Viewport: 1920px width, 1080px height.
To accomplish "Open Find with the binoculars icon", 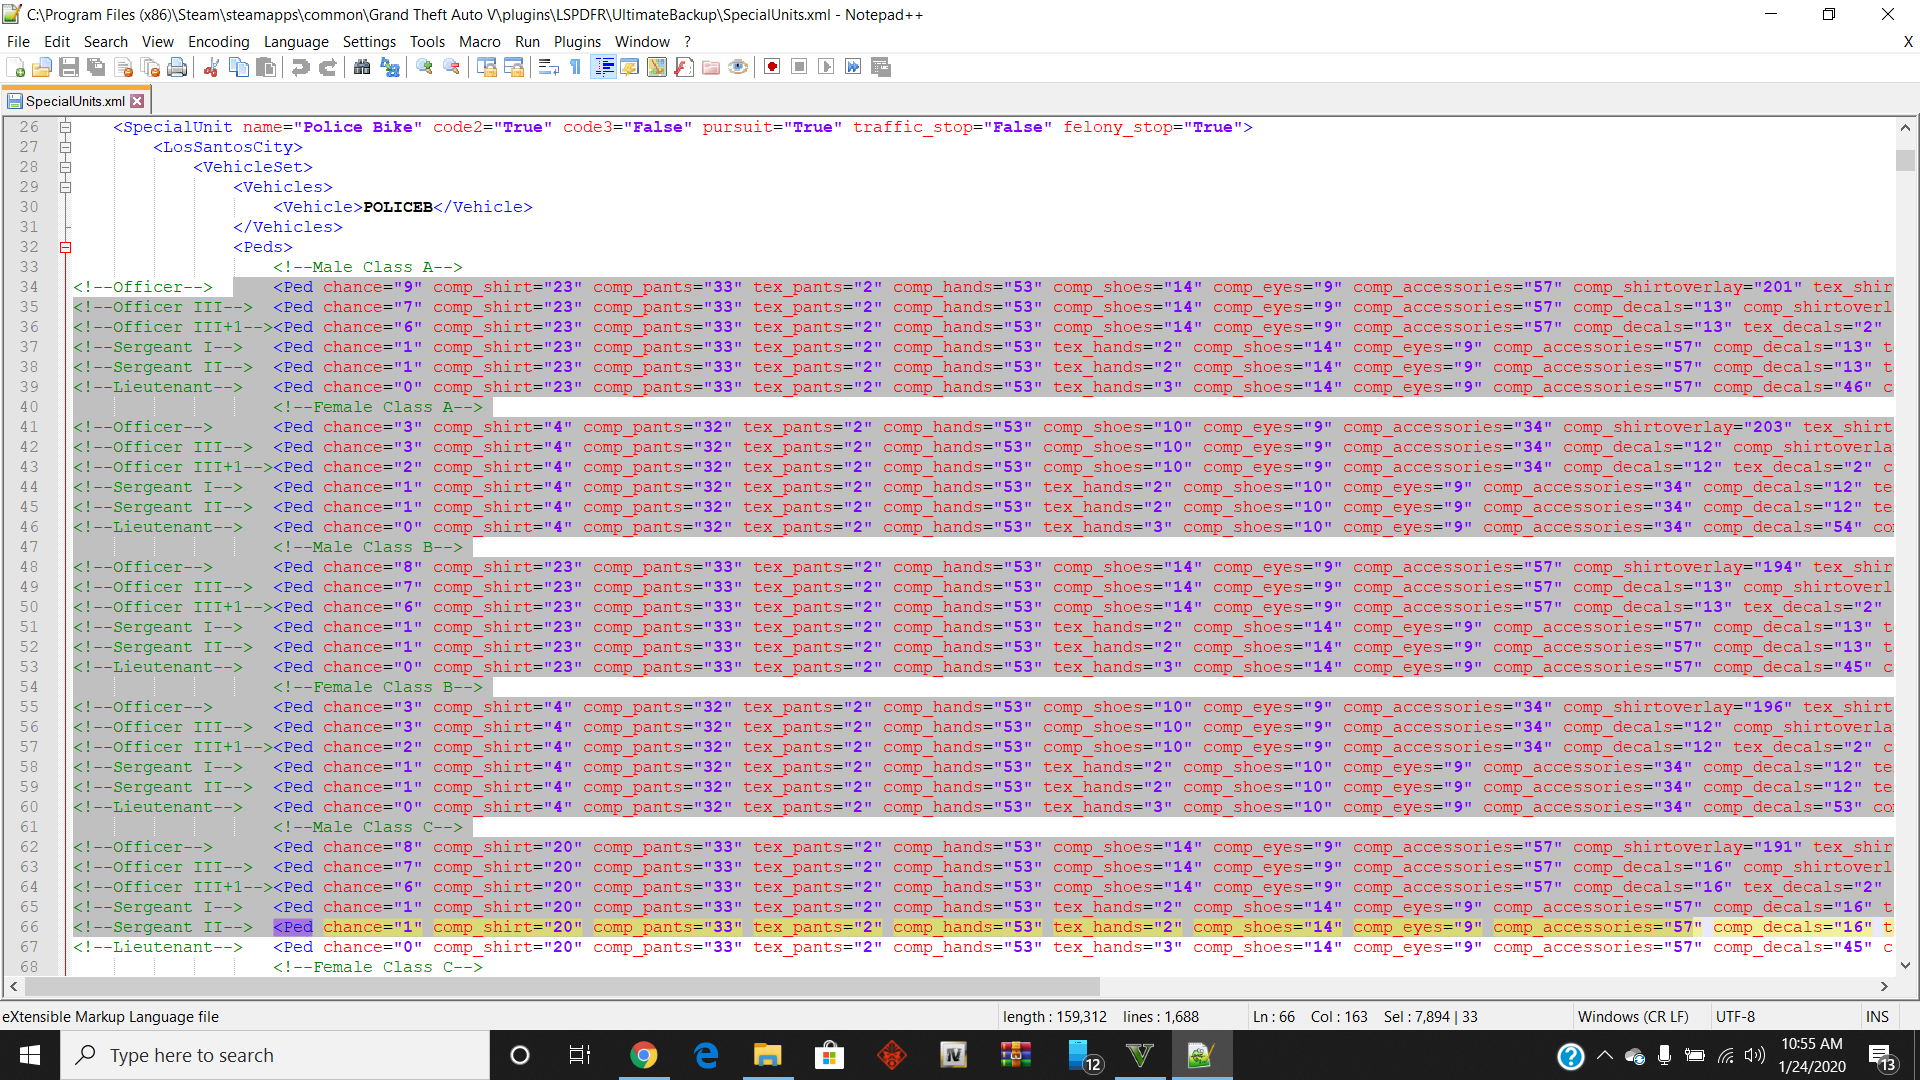I will (362, 67).
